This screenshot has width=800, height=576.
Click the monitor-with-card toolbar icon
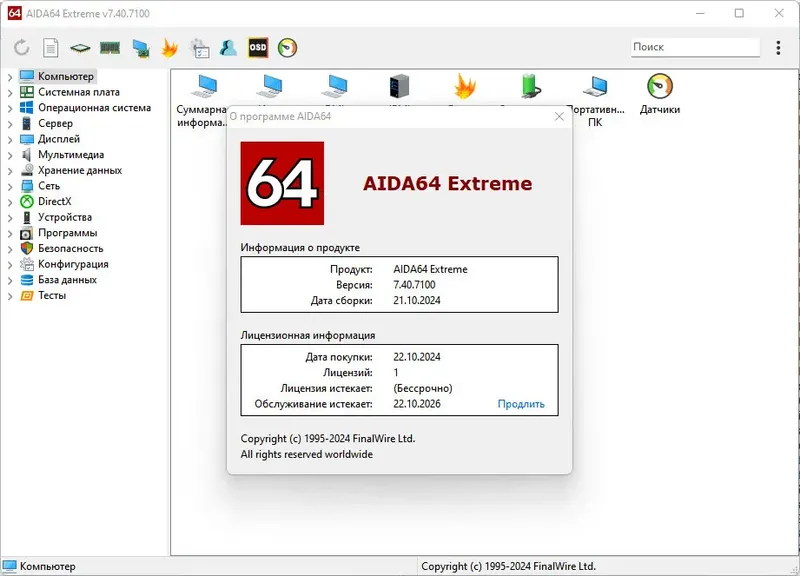[x=141, y=48]
